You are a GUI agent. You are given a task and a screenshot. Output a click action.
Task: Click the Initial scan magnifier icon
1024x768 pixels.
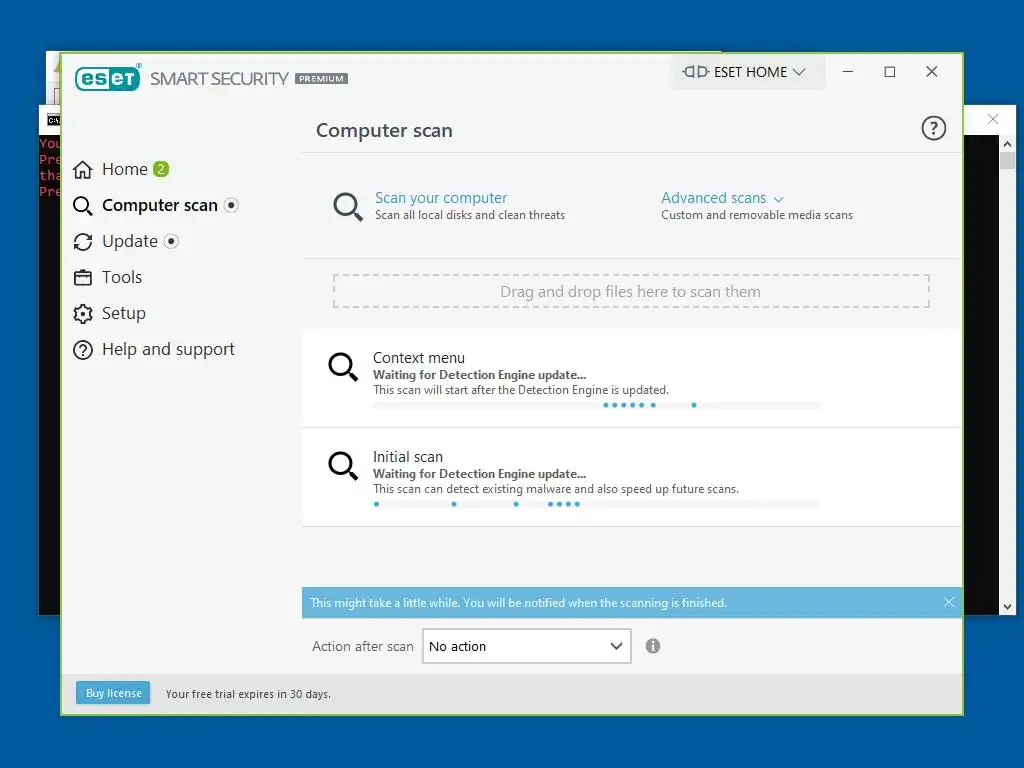[343, 466]
